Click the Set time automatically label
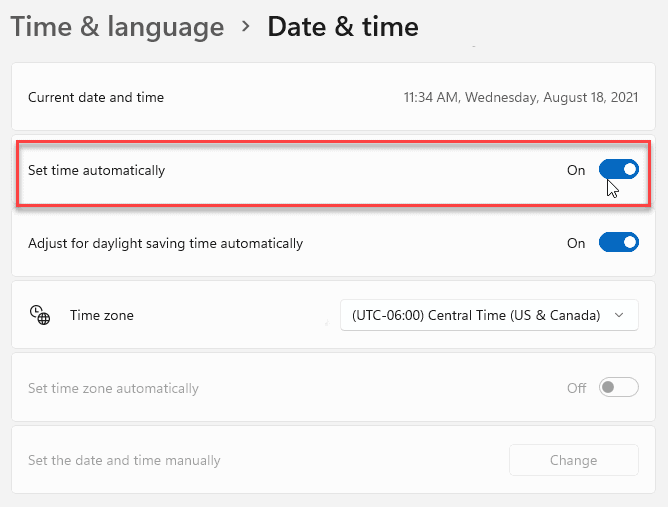This screenshot has width=668, height=507. click(x=97, y=170)
